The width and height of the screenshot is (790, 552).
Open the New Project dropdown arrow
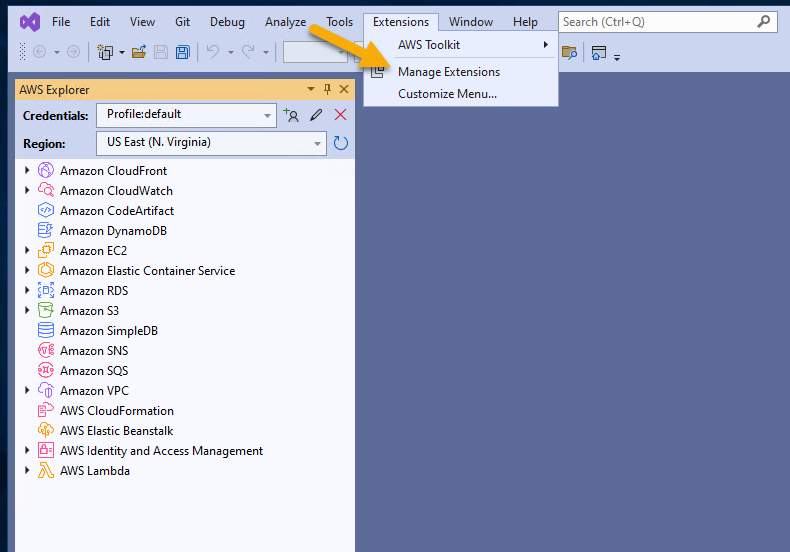click(122, 52)
